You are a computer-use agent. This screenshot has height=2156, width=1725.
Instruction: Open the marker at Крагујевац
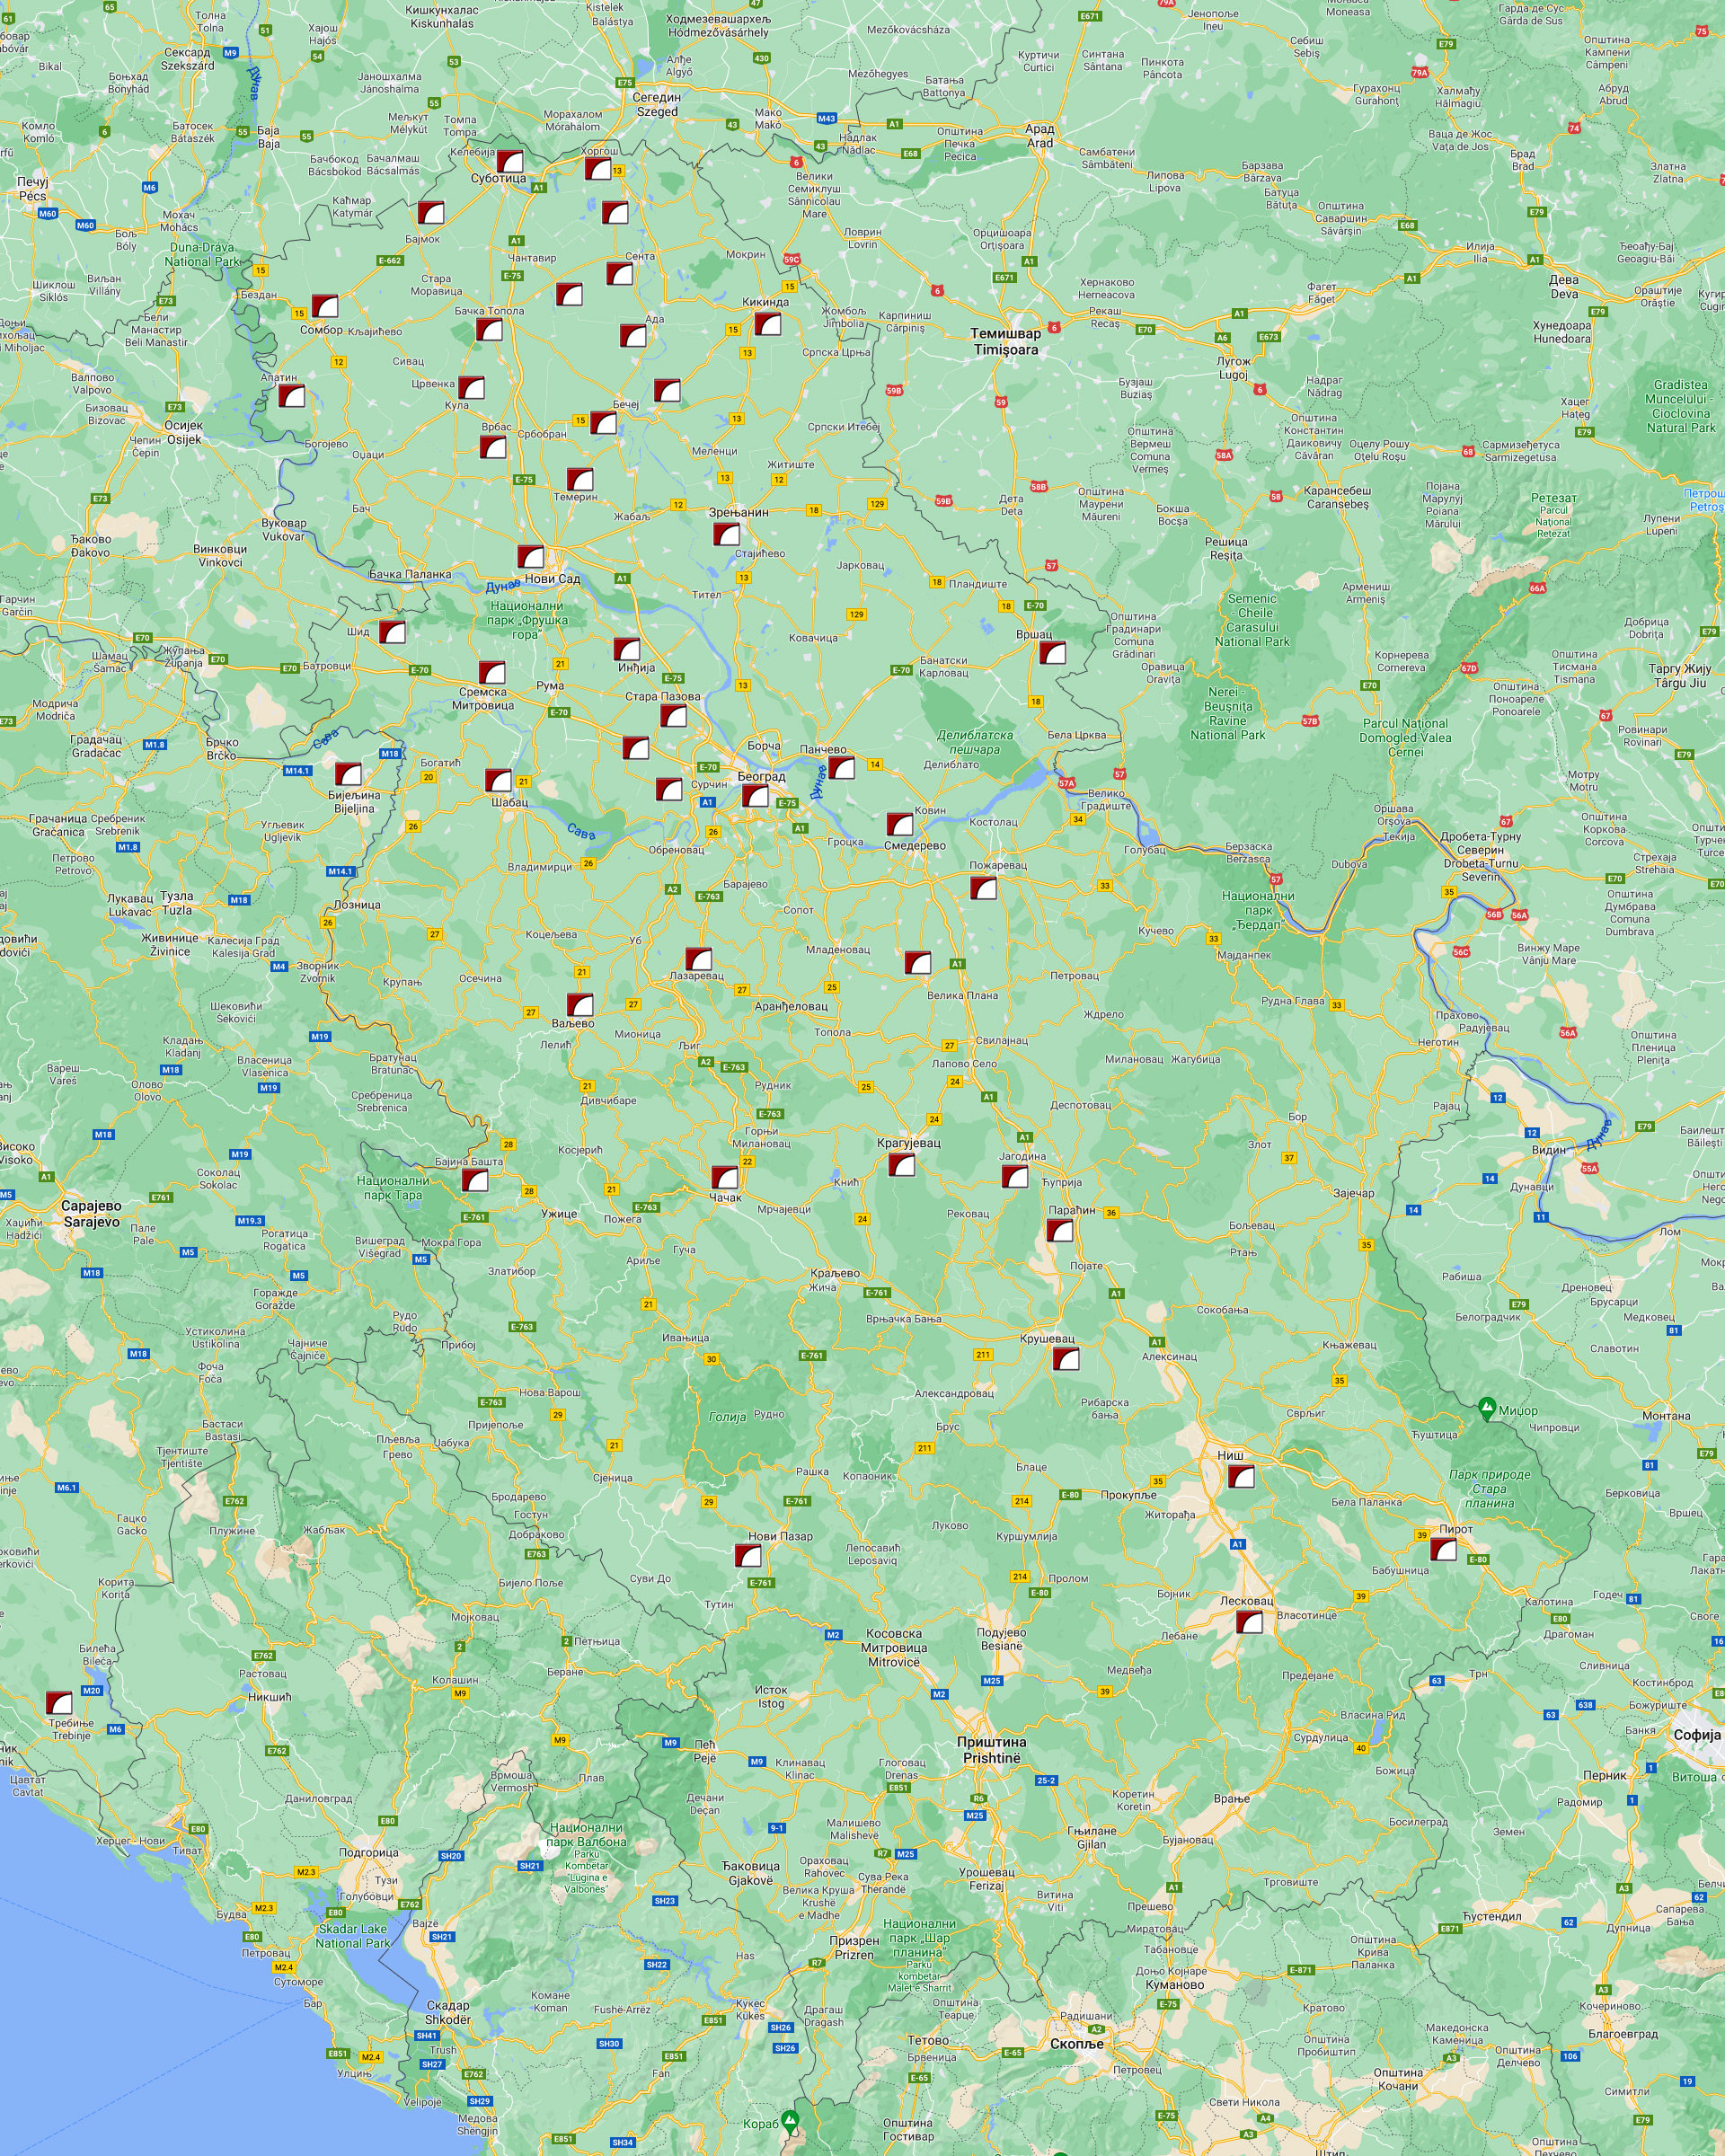[902, 1164]
